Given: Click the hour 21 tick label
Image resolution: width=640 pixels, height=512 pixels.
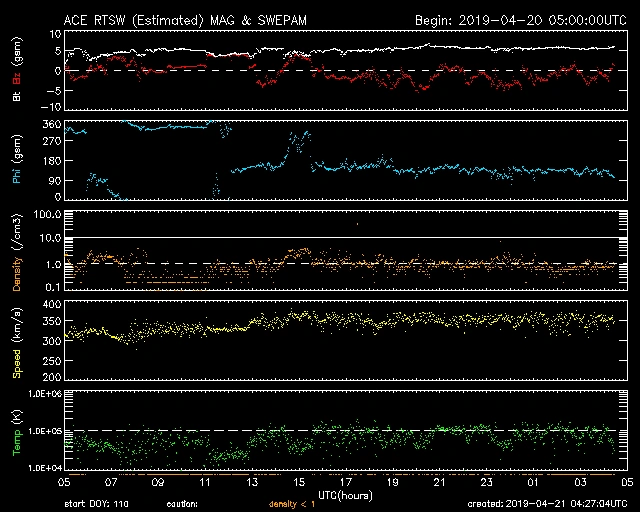Looking at the screenshot, I should pos(440,481).
